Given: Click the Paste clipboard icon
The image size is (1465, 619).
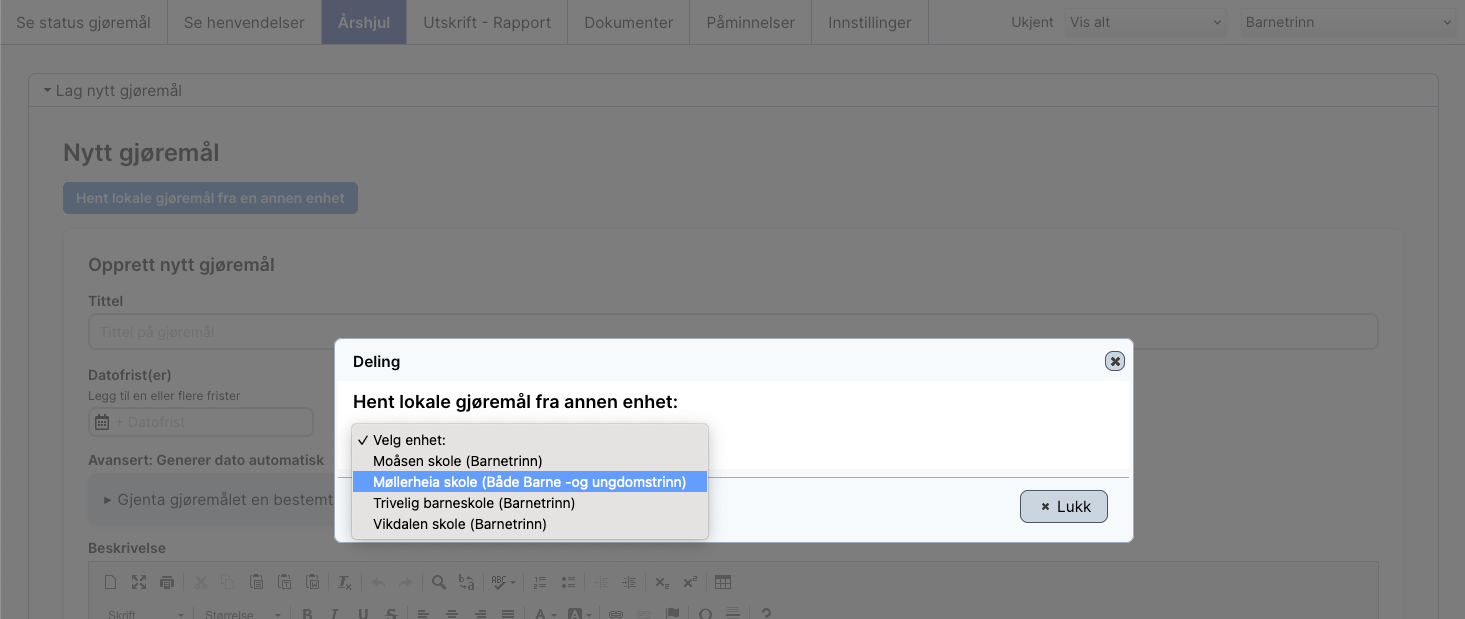Looking at the screenshot, I should coord(256,582).
